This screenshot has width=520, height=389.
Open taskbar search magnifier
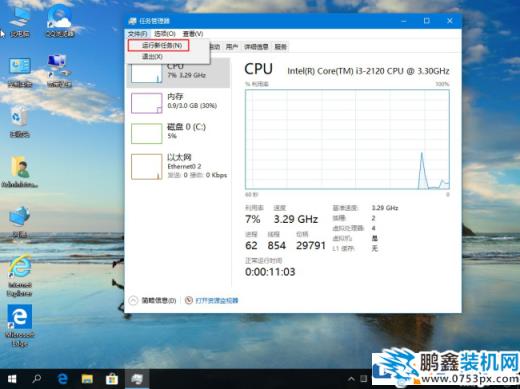pos(37,379)
